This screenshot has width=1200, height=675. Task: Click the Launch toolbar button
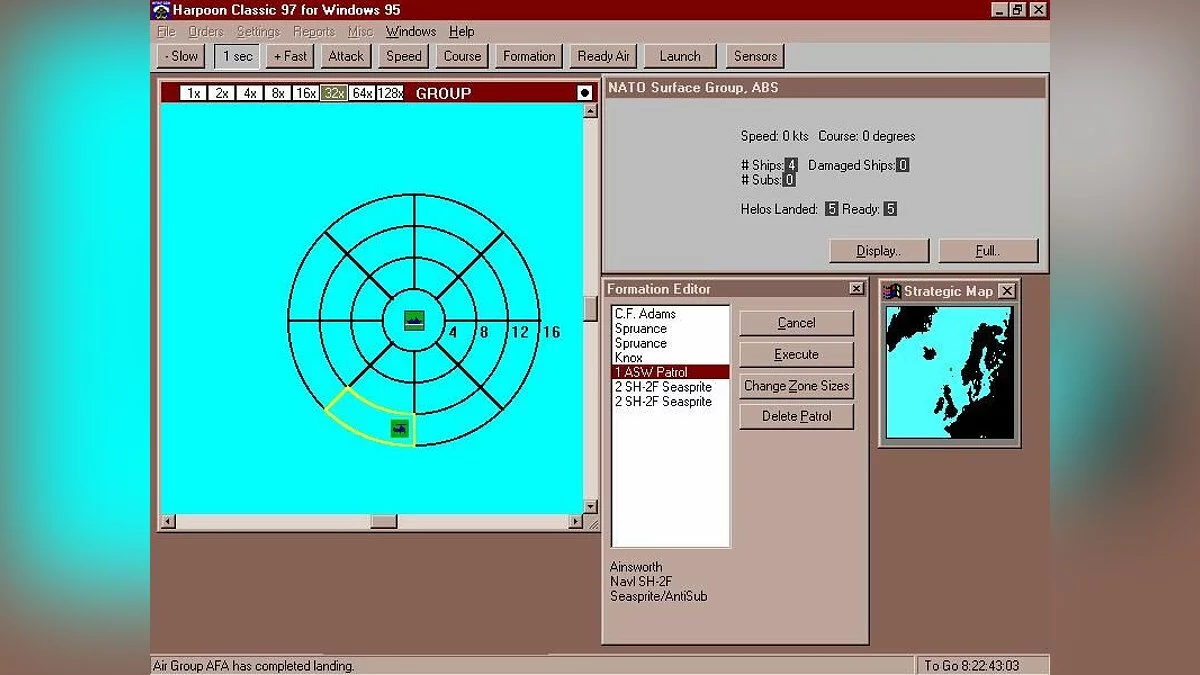point(680,56)
